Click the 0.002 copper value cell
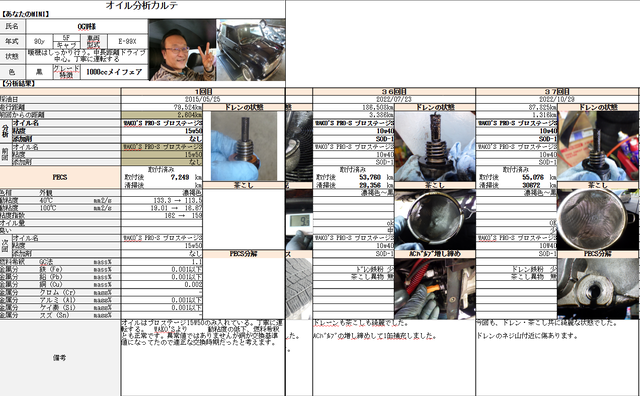 [162, 285]
